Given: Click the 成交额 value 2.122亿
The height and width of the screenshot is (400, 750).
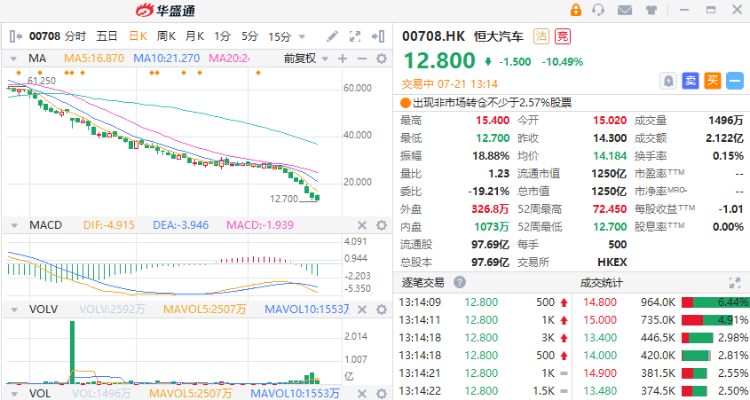Looking at the screenshot, I should tap(725, 138).
